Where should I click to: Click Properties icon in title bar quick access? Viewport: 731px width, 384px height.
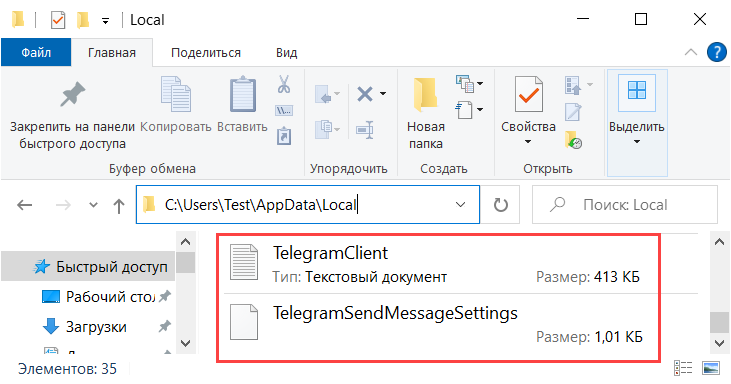pyautogui.click(x=58, y=20)
